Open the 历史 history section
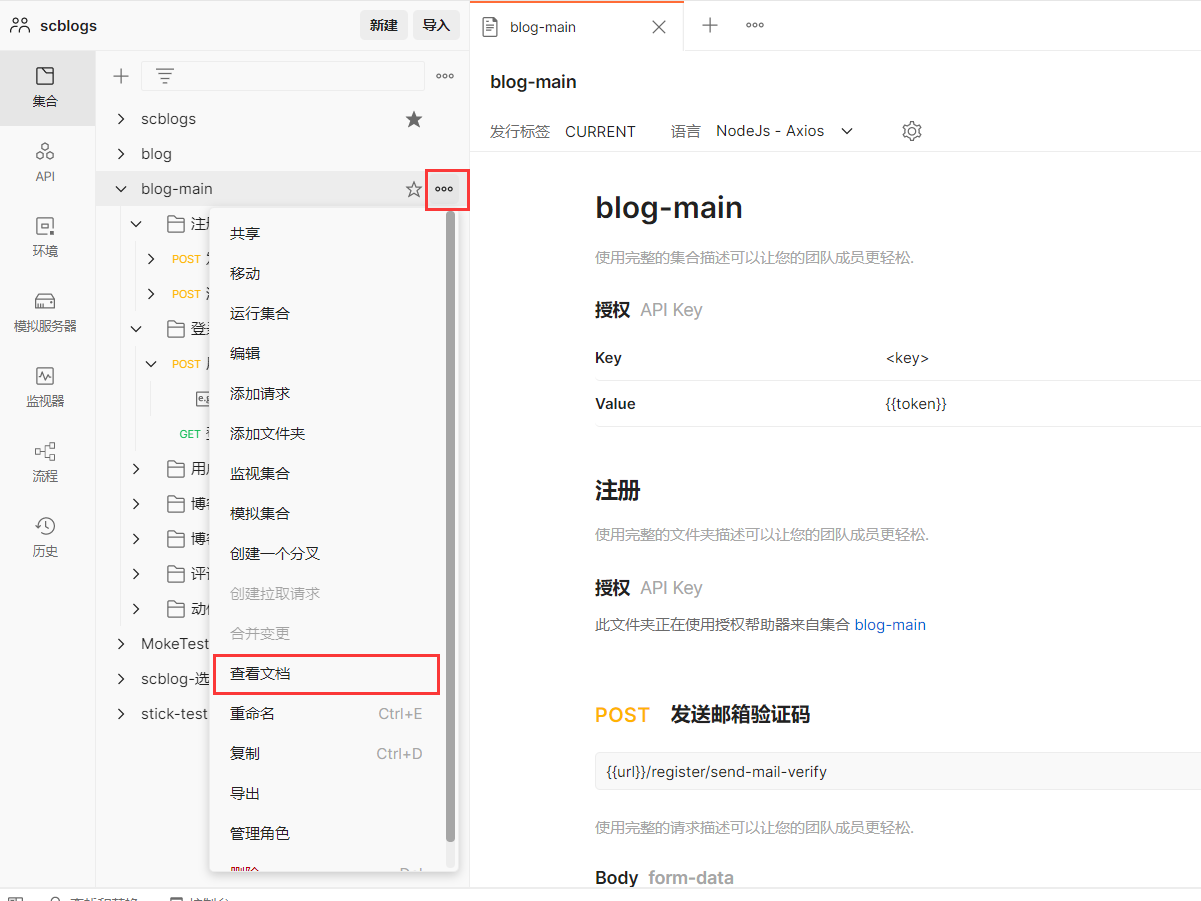 [x=45, y=538]
